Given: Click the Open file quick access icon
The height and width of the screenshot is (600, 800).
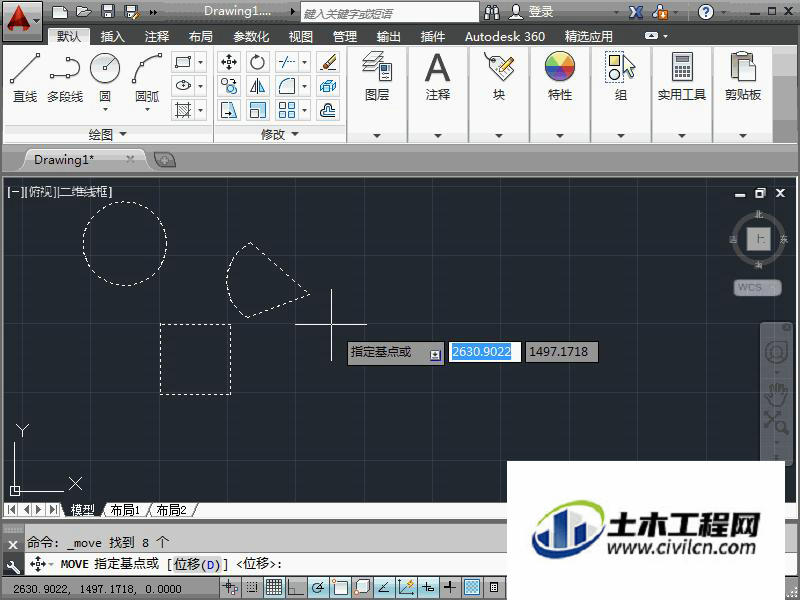Looking at the screenshot, I should [x=84, y=11].
